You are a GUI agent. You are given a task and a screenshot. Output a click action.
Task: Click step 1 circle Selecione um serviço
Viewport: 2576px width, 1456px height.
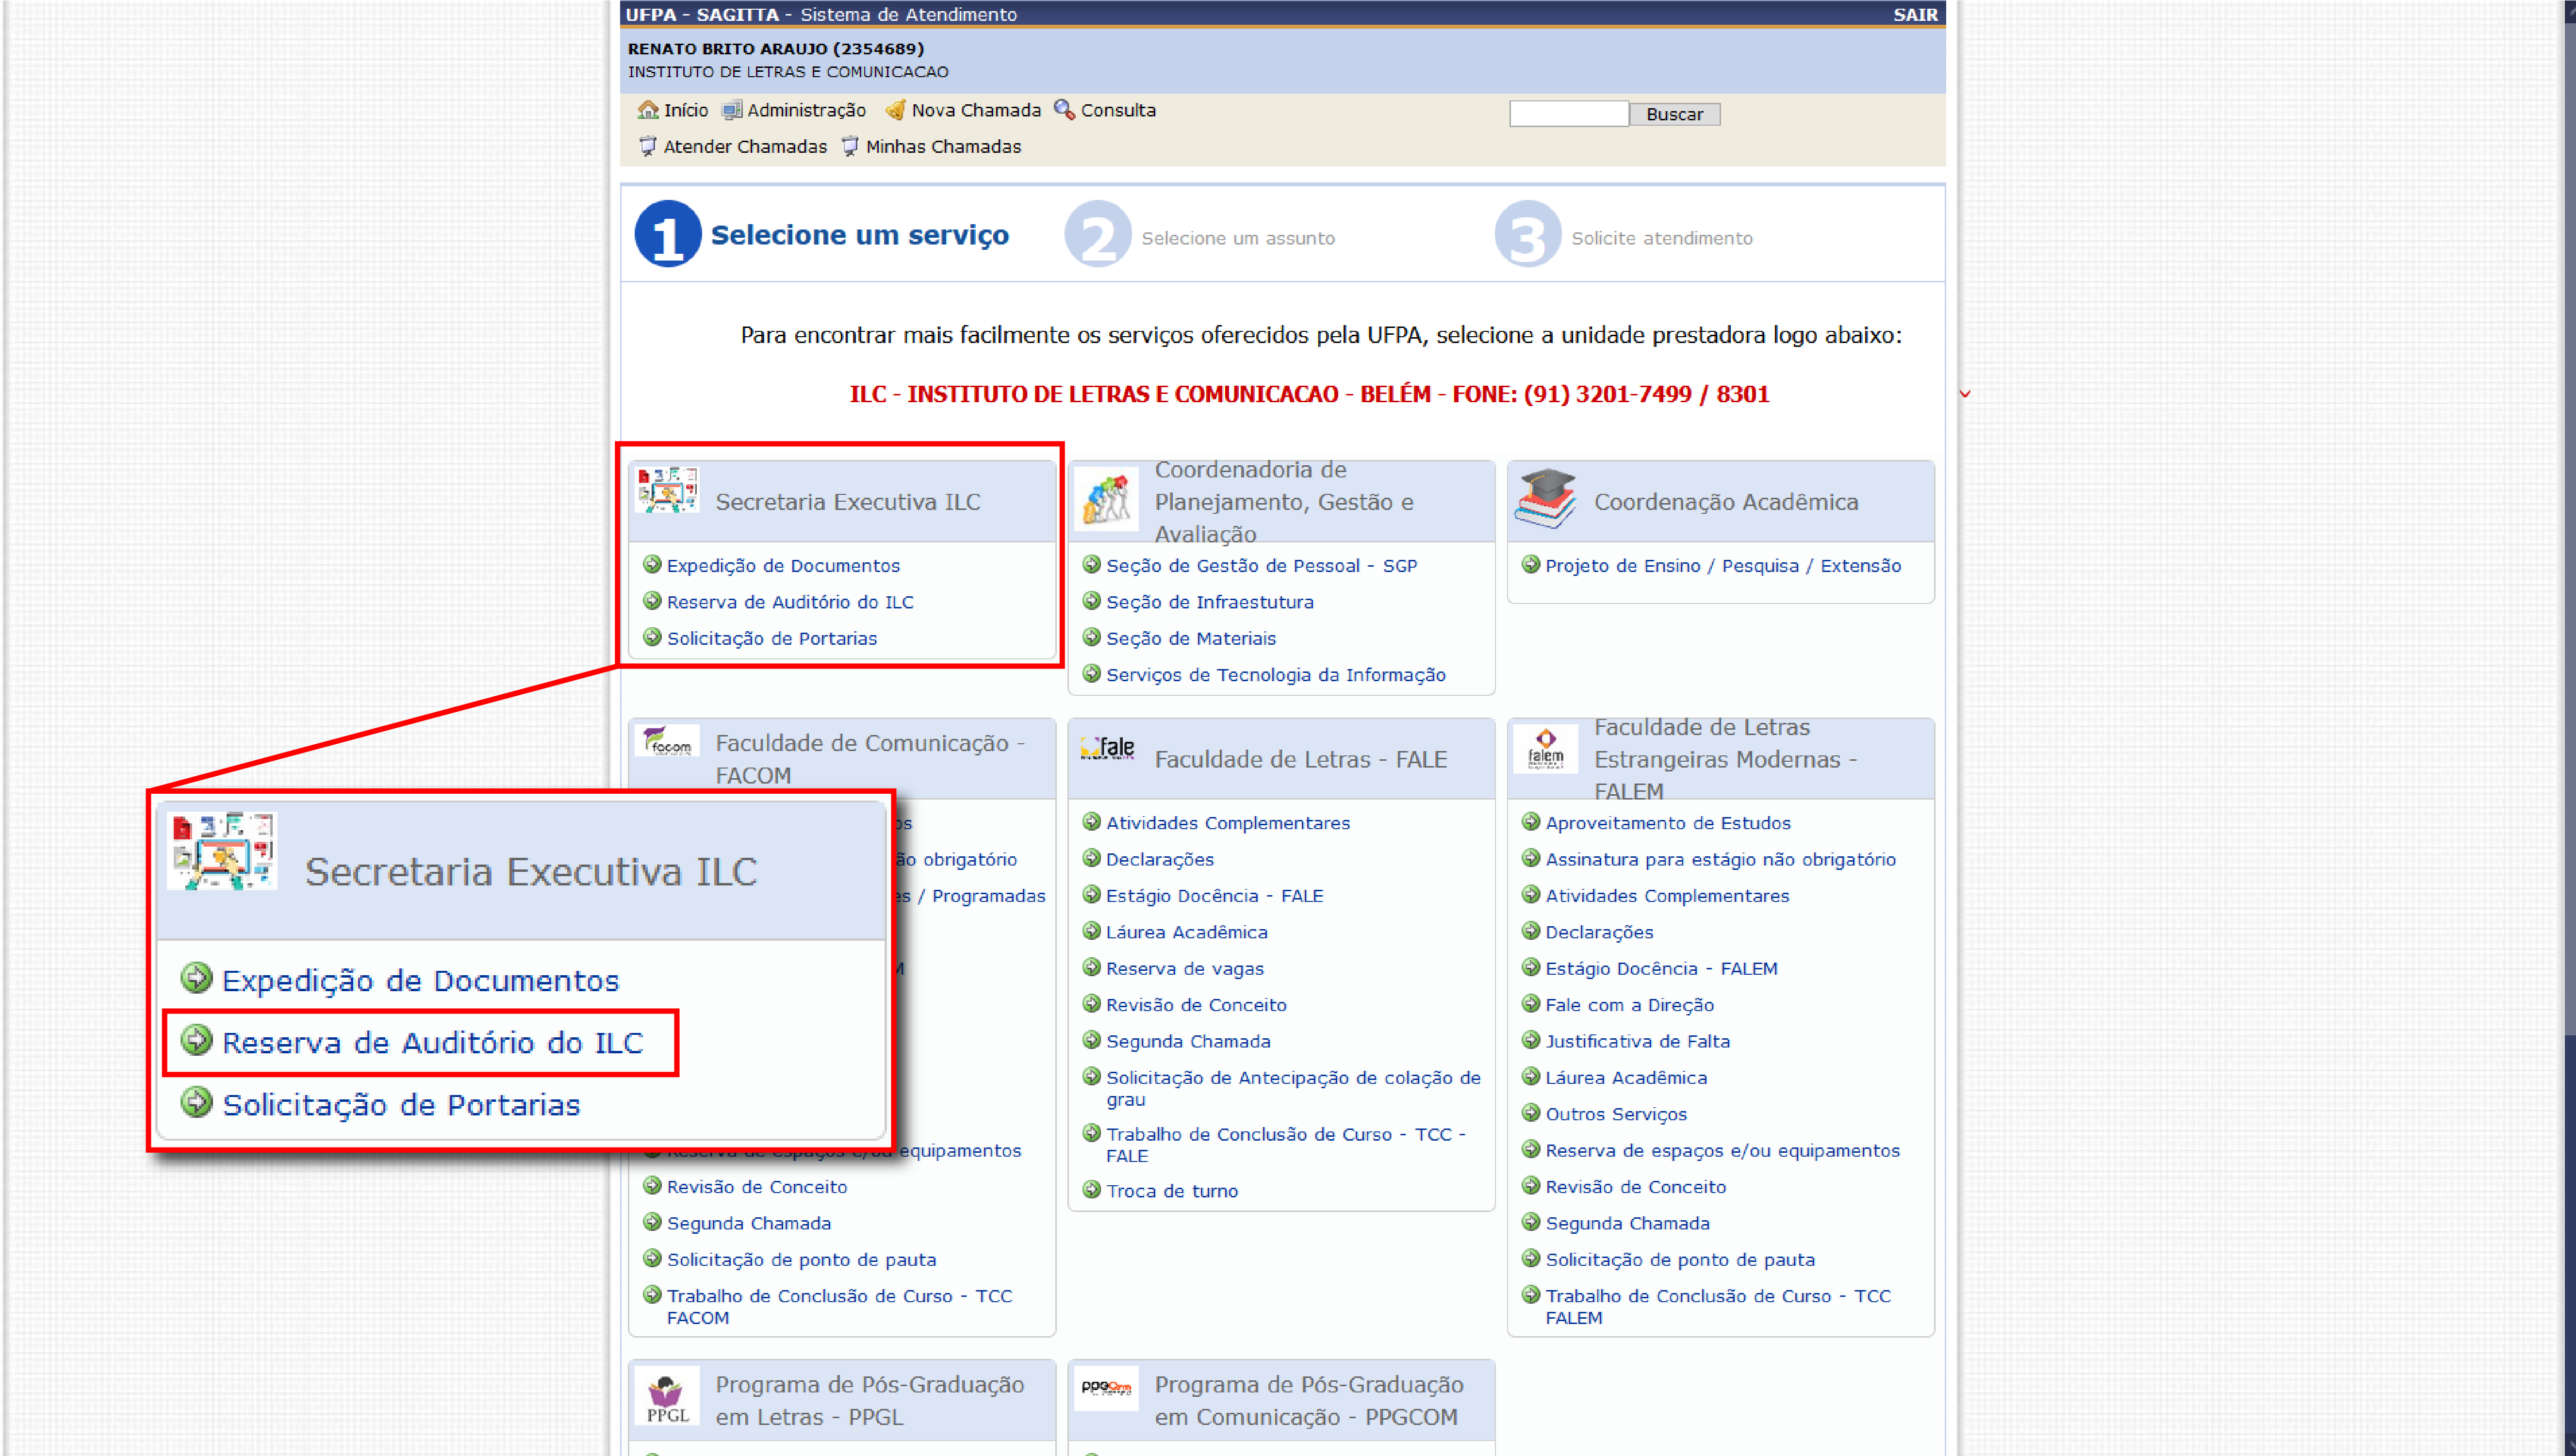[x=668, y=235]
